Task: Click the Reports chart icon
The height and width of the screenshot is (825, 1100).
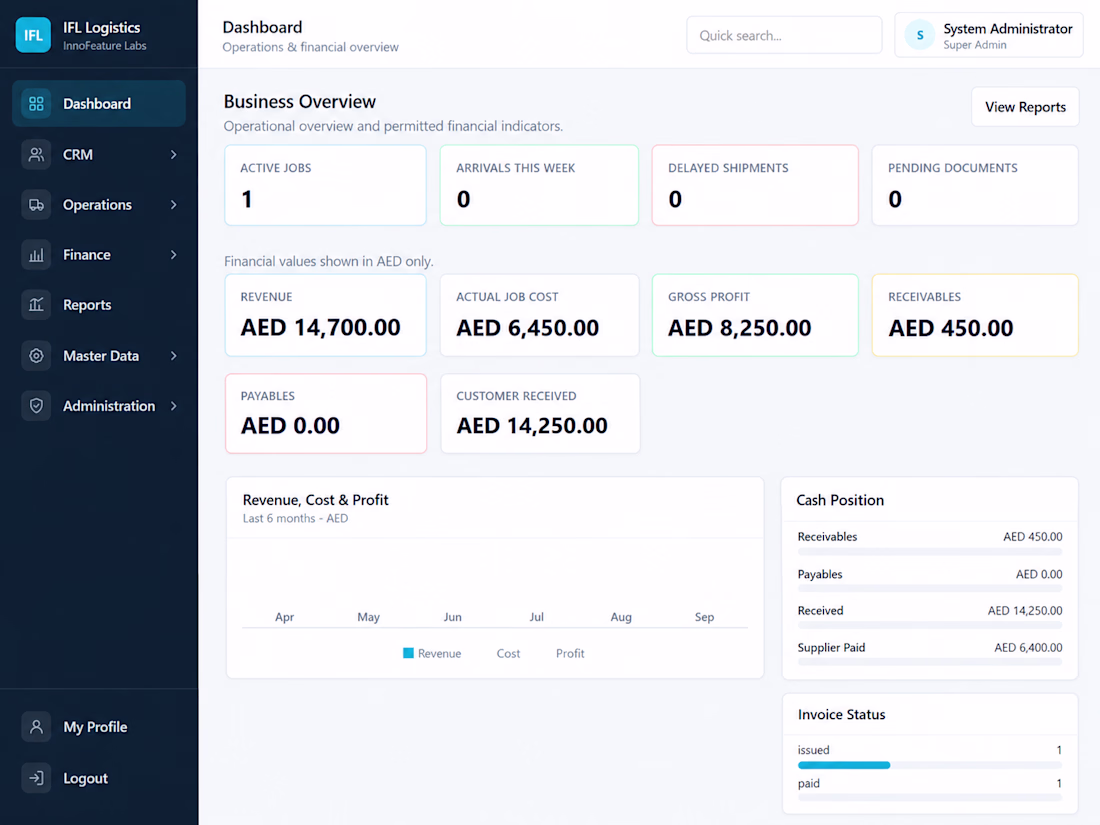Action: (x=36, y=305)
